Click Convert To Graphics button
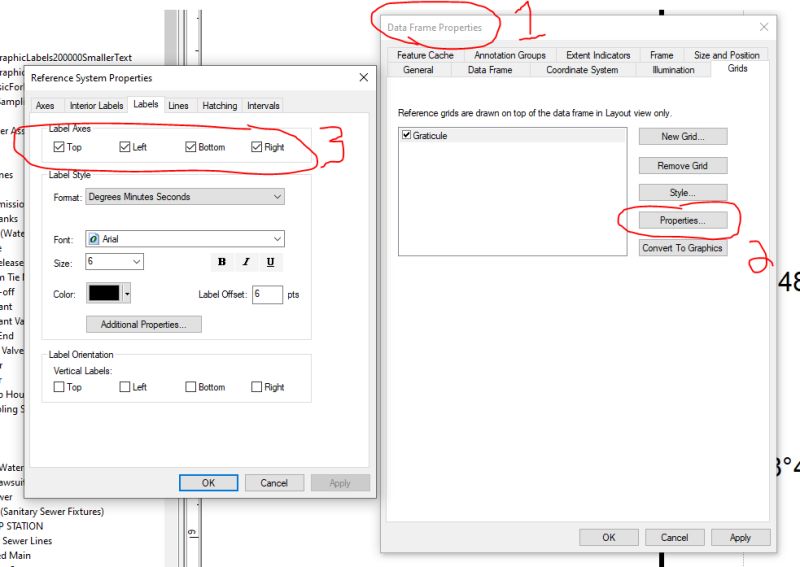 coord(683,248)
